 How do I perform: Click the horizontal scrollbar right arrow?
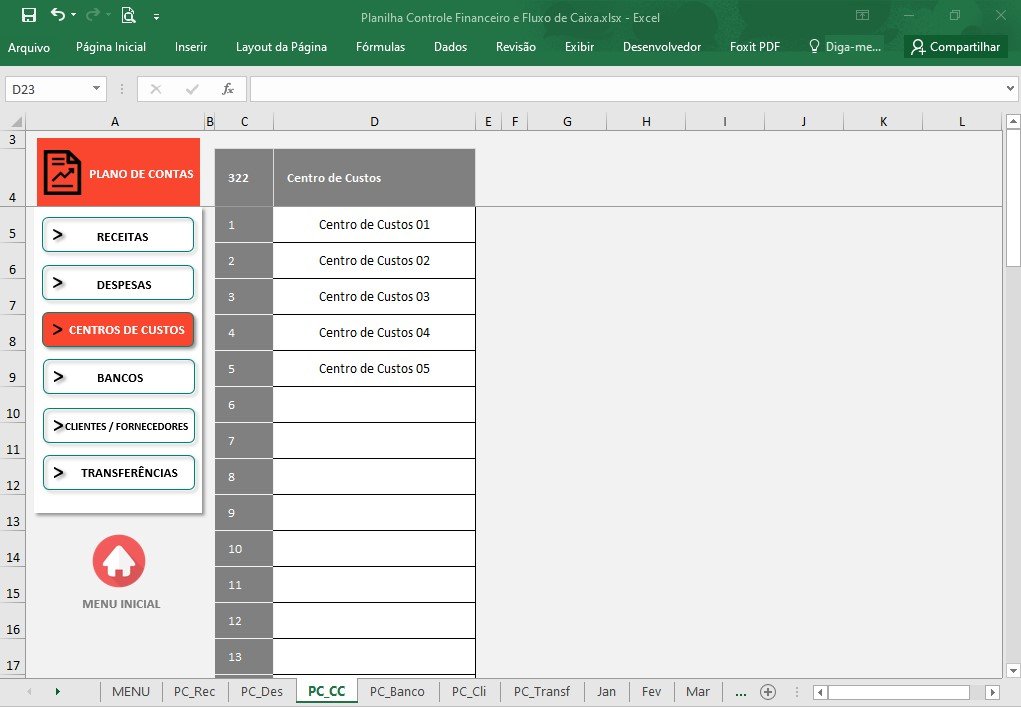(992, 692)
